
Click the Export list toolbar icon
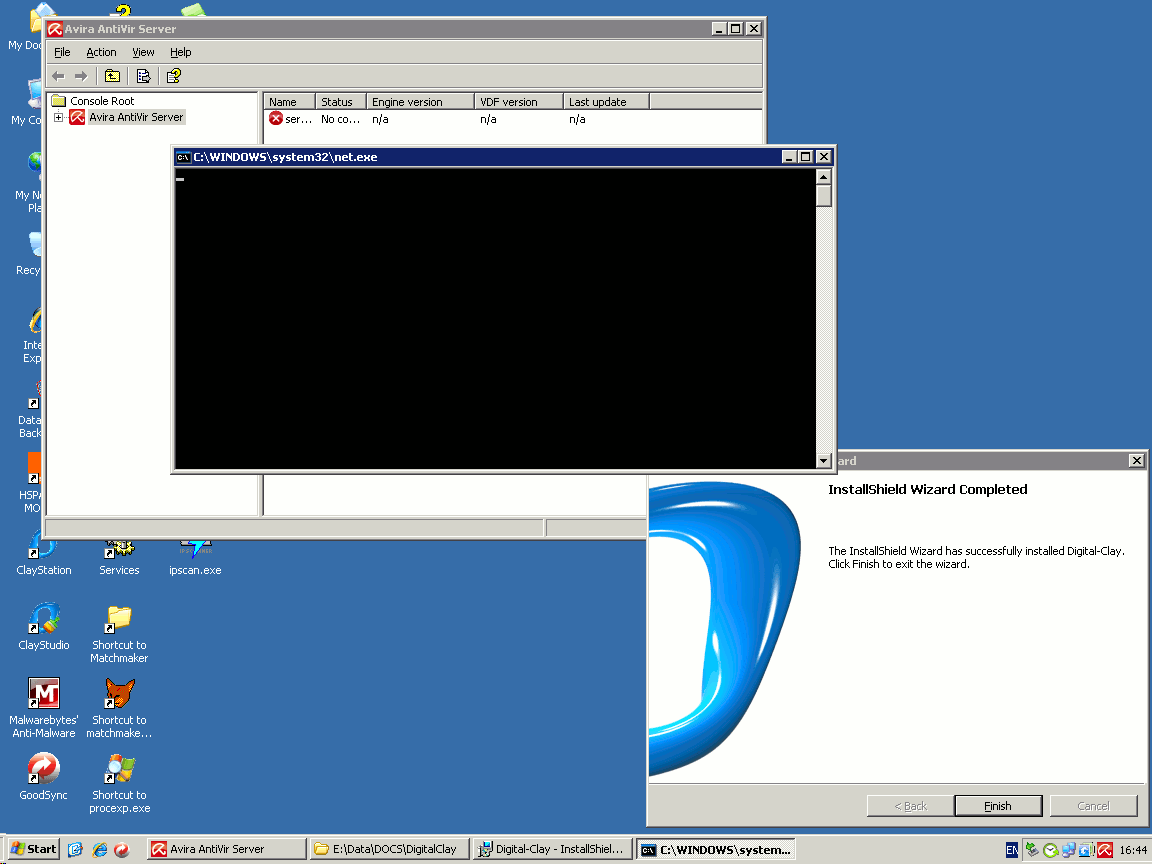[x=143, y=76]
